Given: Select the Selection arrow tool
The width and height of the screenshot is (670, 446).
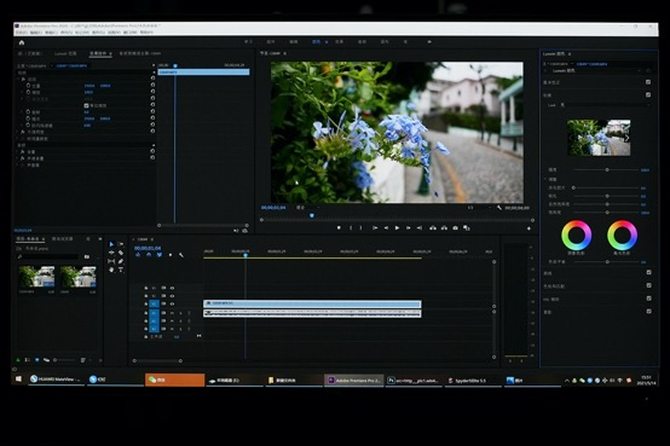Looking at the screenshot, I should [x=112, y=244].
